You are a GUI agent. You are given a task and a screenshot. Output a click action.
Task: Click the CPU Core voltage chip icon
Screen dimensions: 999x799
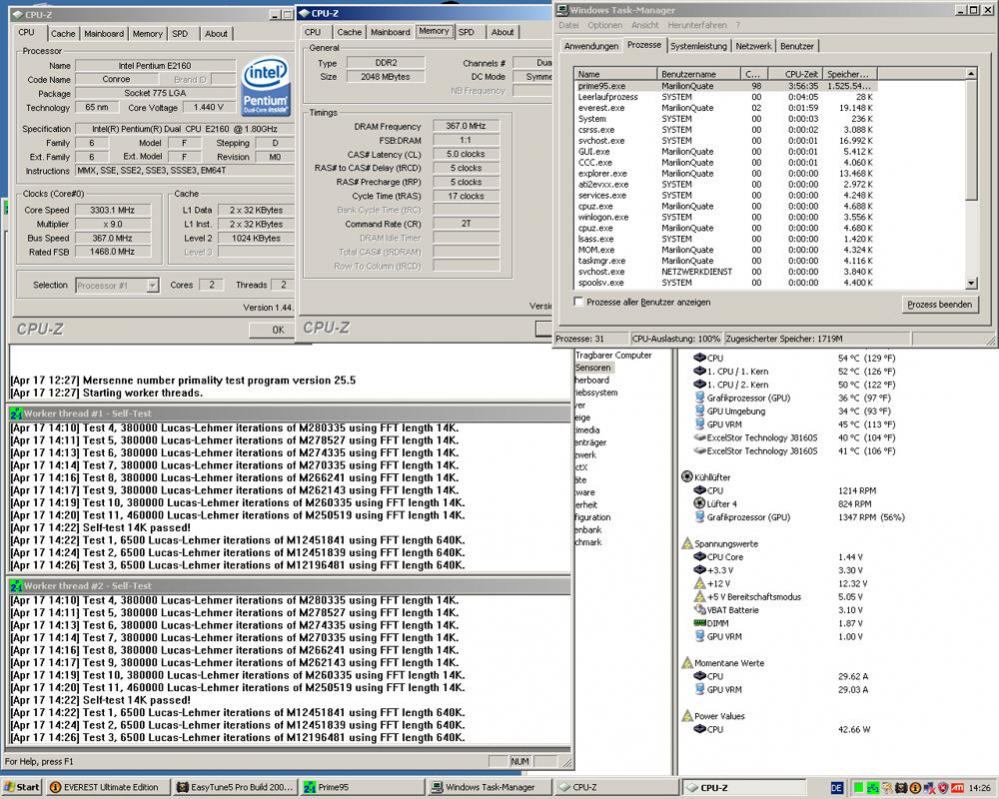(x=699, y=556)
